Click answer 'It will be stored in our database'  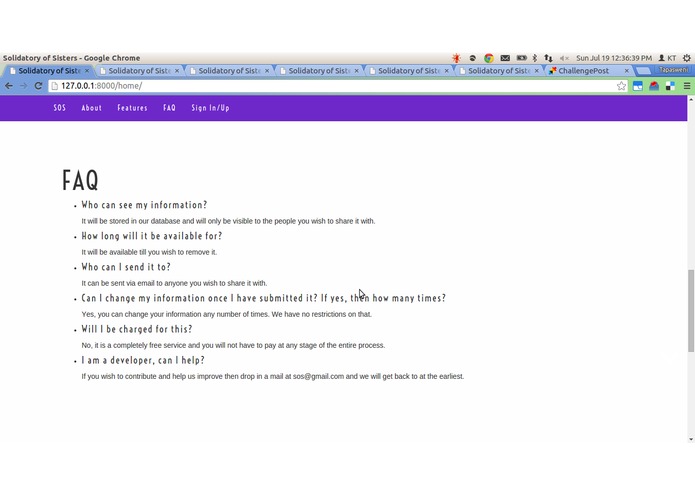click(228, 221)
